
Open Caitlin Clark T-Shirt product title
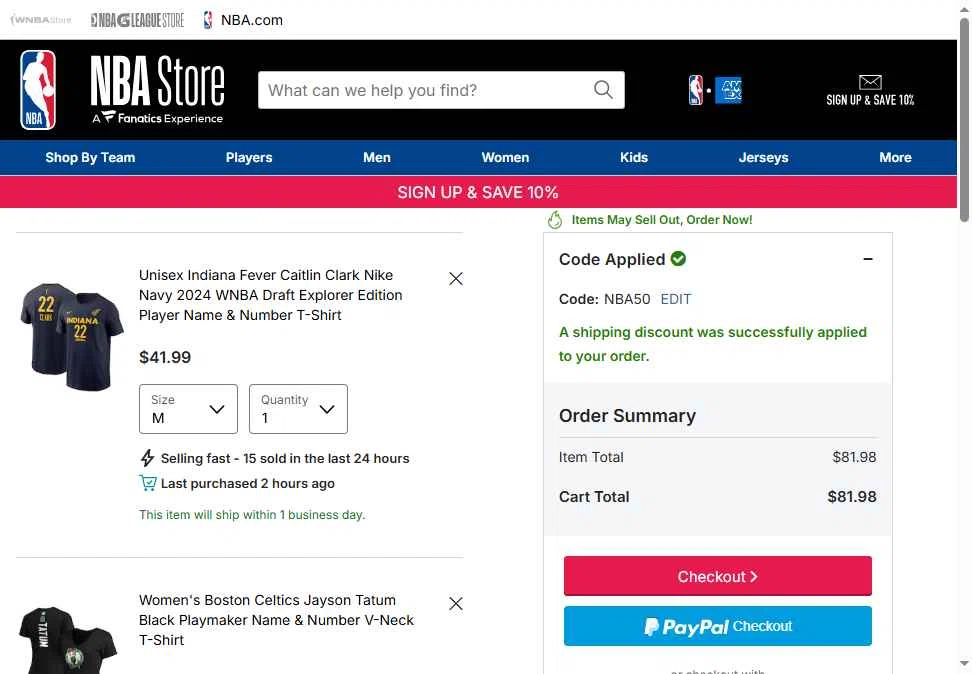(x=270, y=295)
